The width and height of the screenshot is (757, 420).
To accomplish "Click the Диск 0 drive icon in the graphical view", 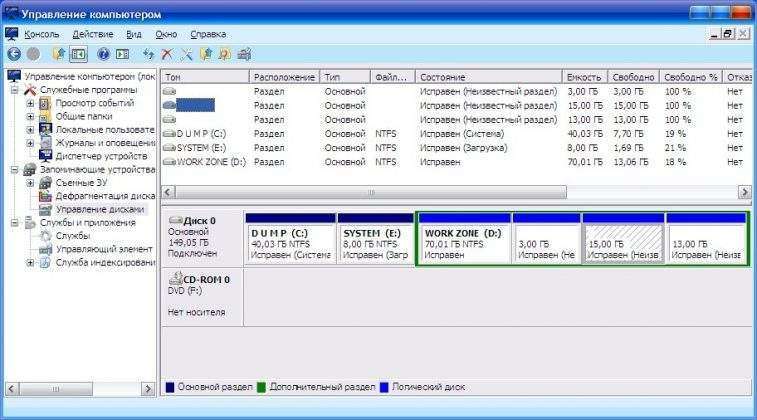I will [x=176, y=220].
